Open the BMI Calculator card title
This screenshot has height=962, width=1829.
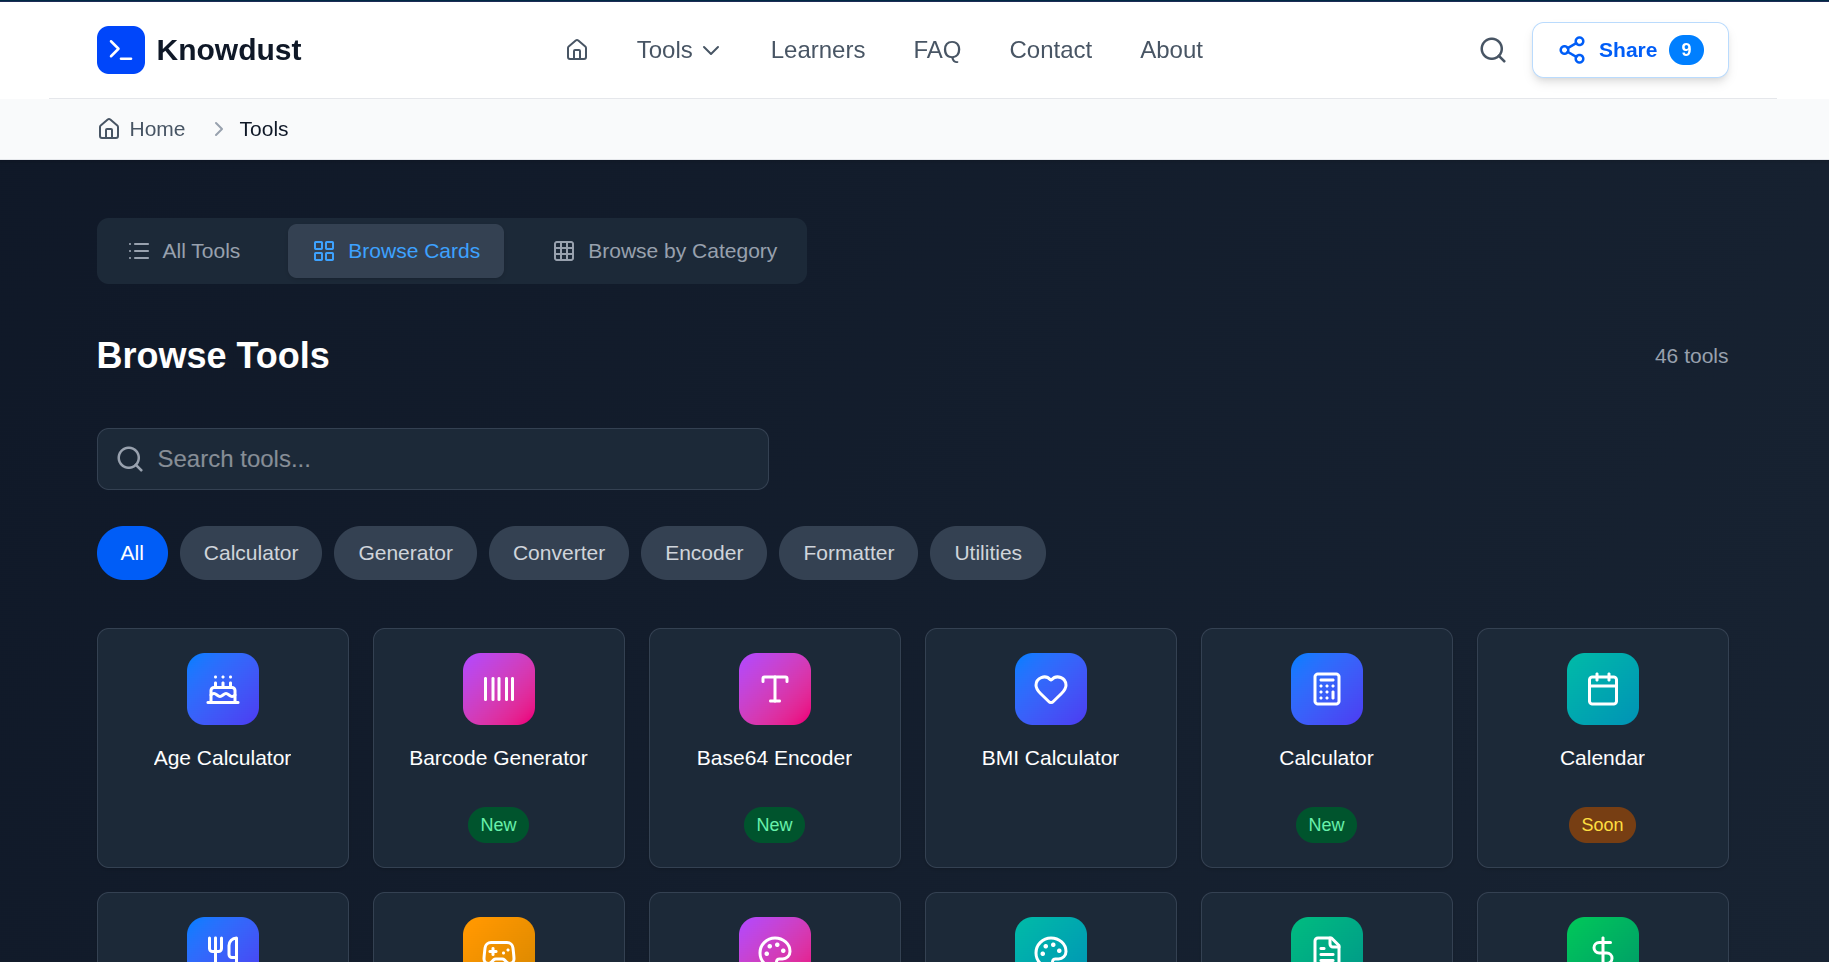1051,758
